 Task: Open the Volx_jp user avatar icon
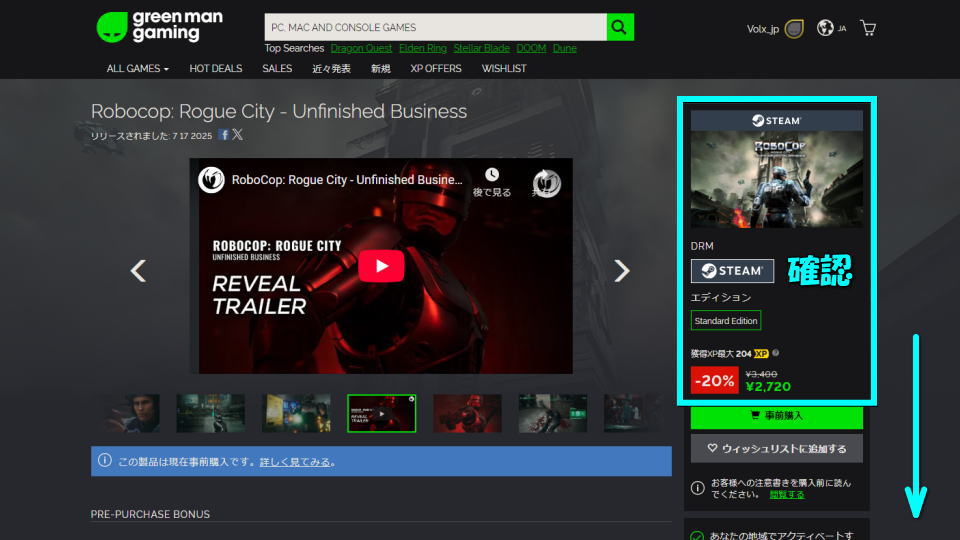[794, 28]
